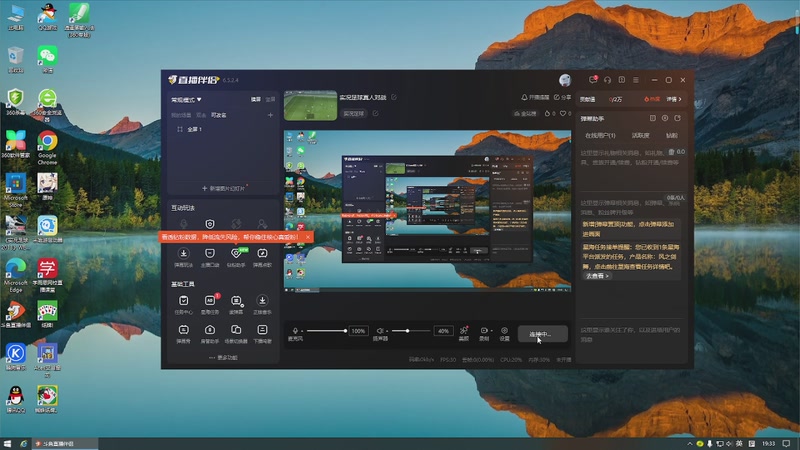Click the shield icon under 互动玩法
Screen dimensions: 800x450
[x=210, y=224]
